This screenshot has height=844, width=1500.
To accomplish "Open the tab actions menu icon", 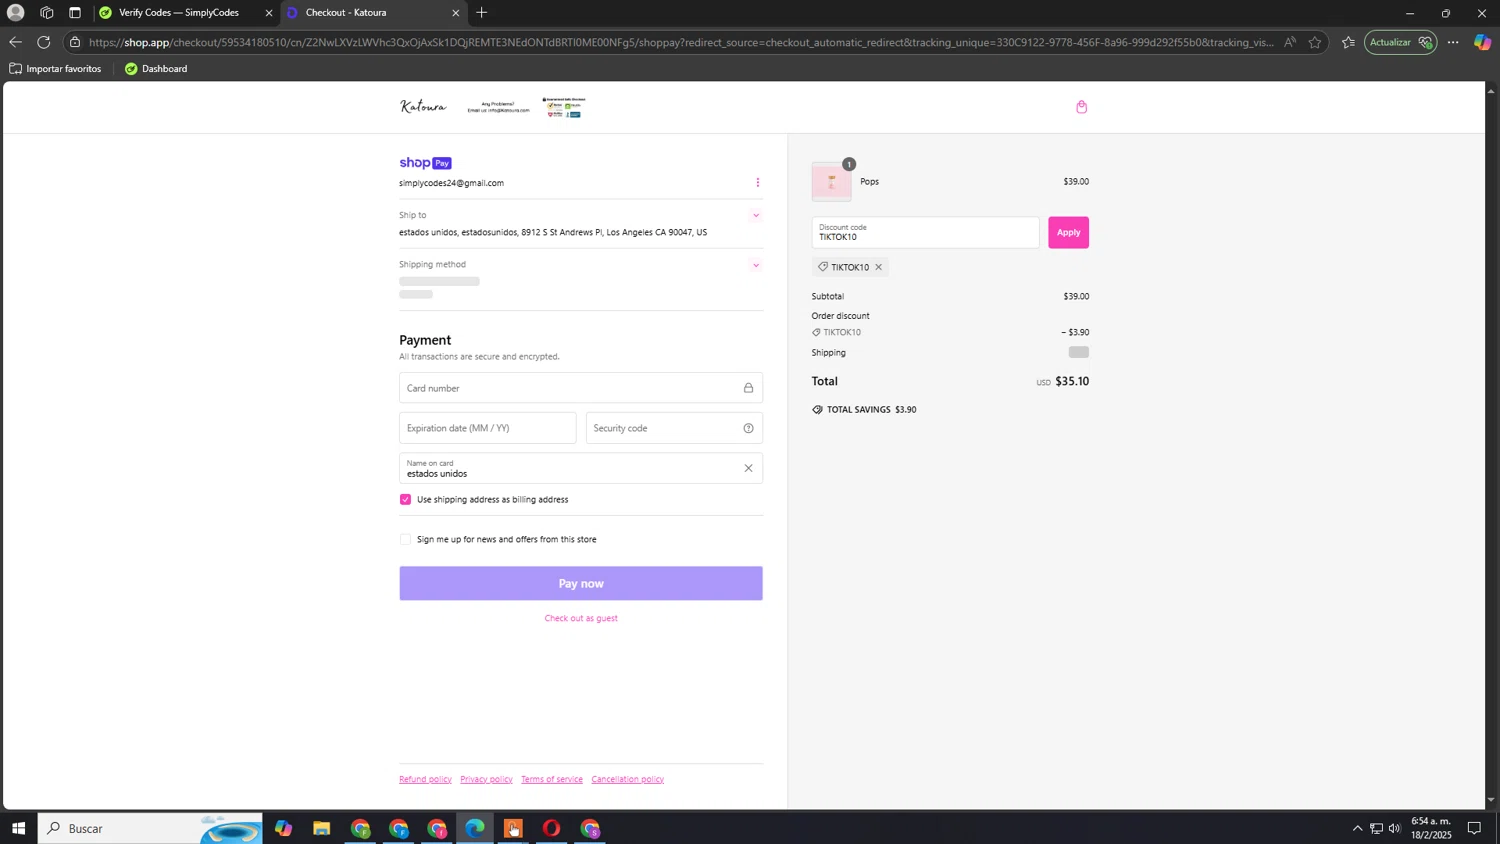I will (75, 13).
